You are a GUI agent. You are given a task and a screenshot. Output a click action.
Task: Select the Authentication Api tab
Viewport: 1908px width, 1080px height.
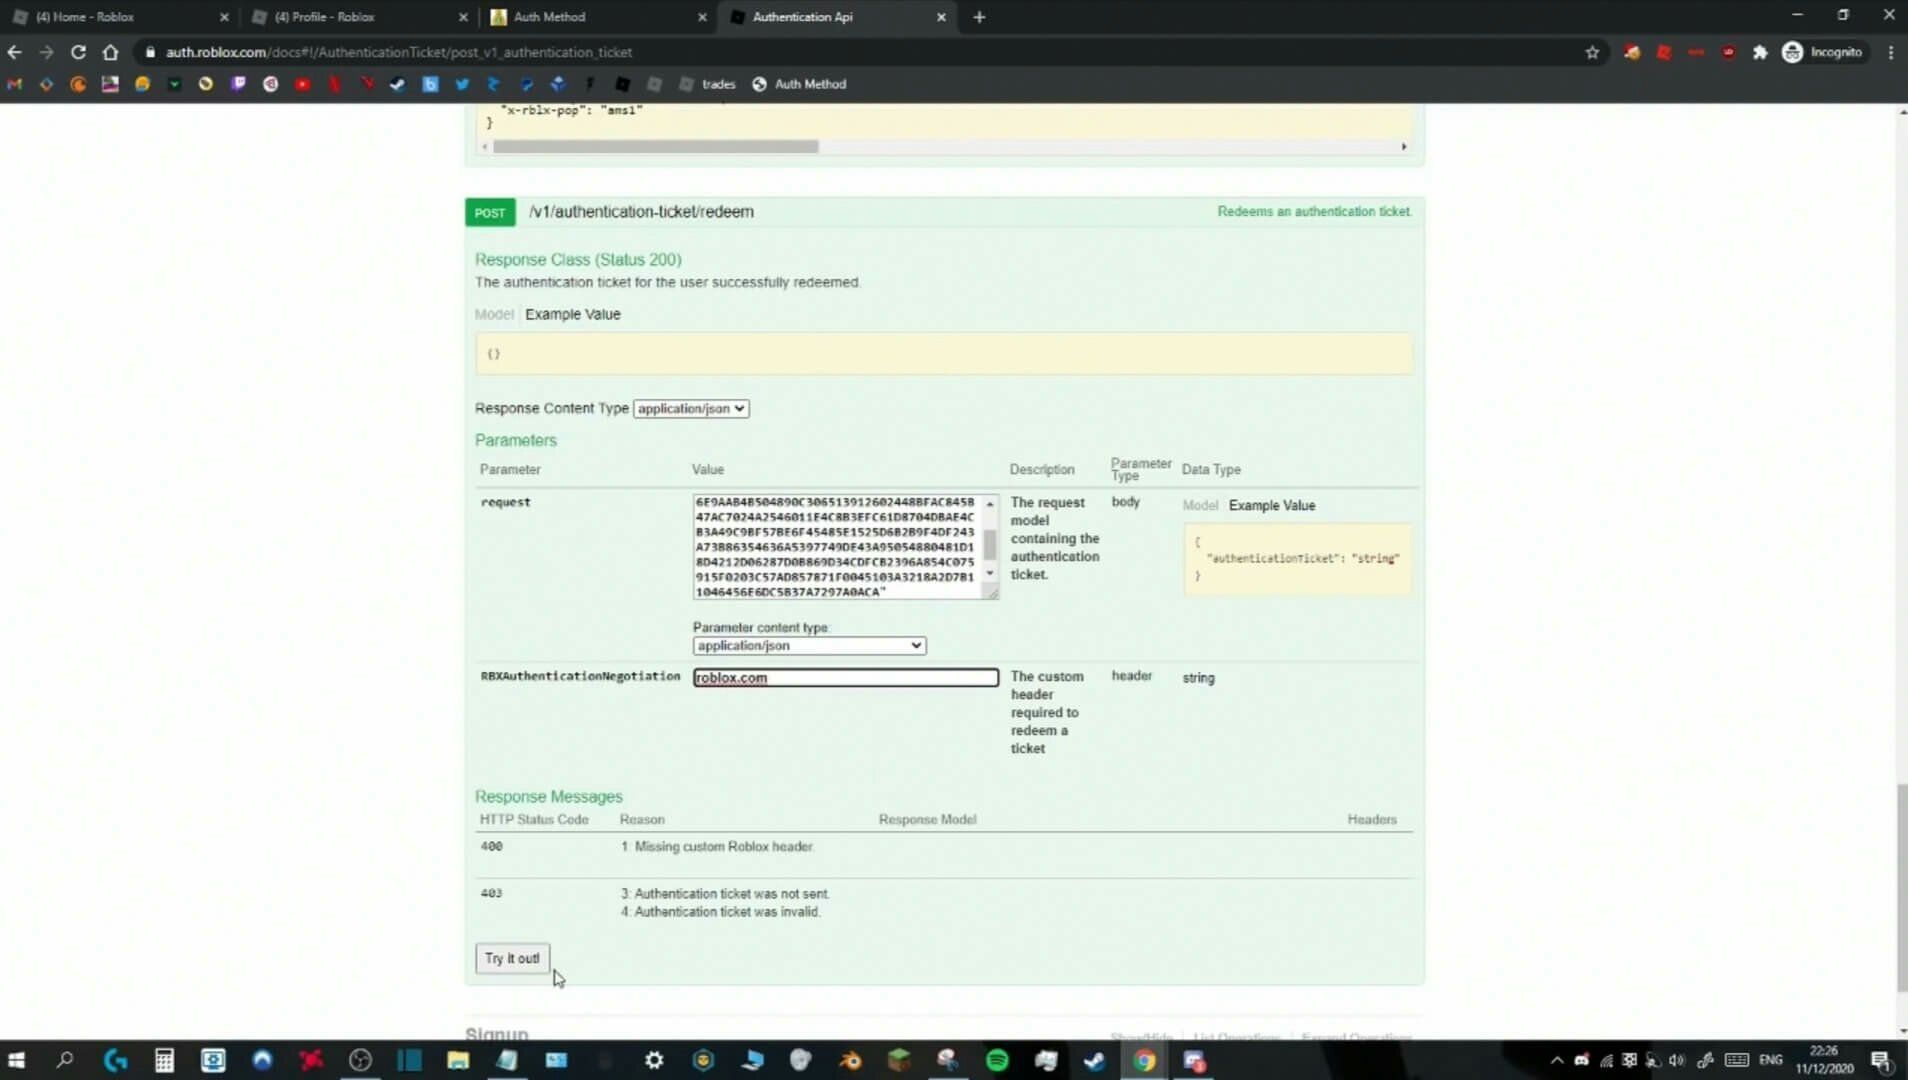coord(830,16)
